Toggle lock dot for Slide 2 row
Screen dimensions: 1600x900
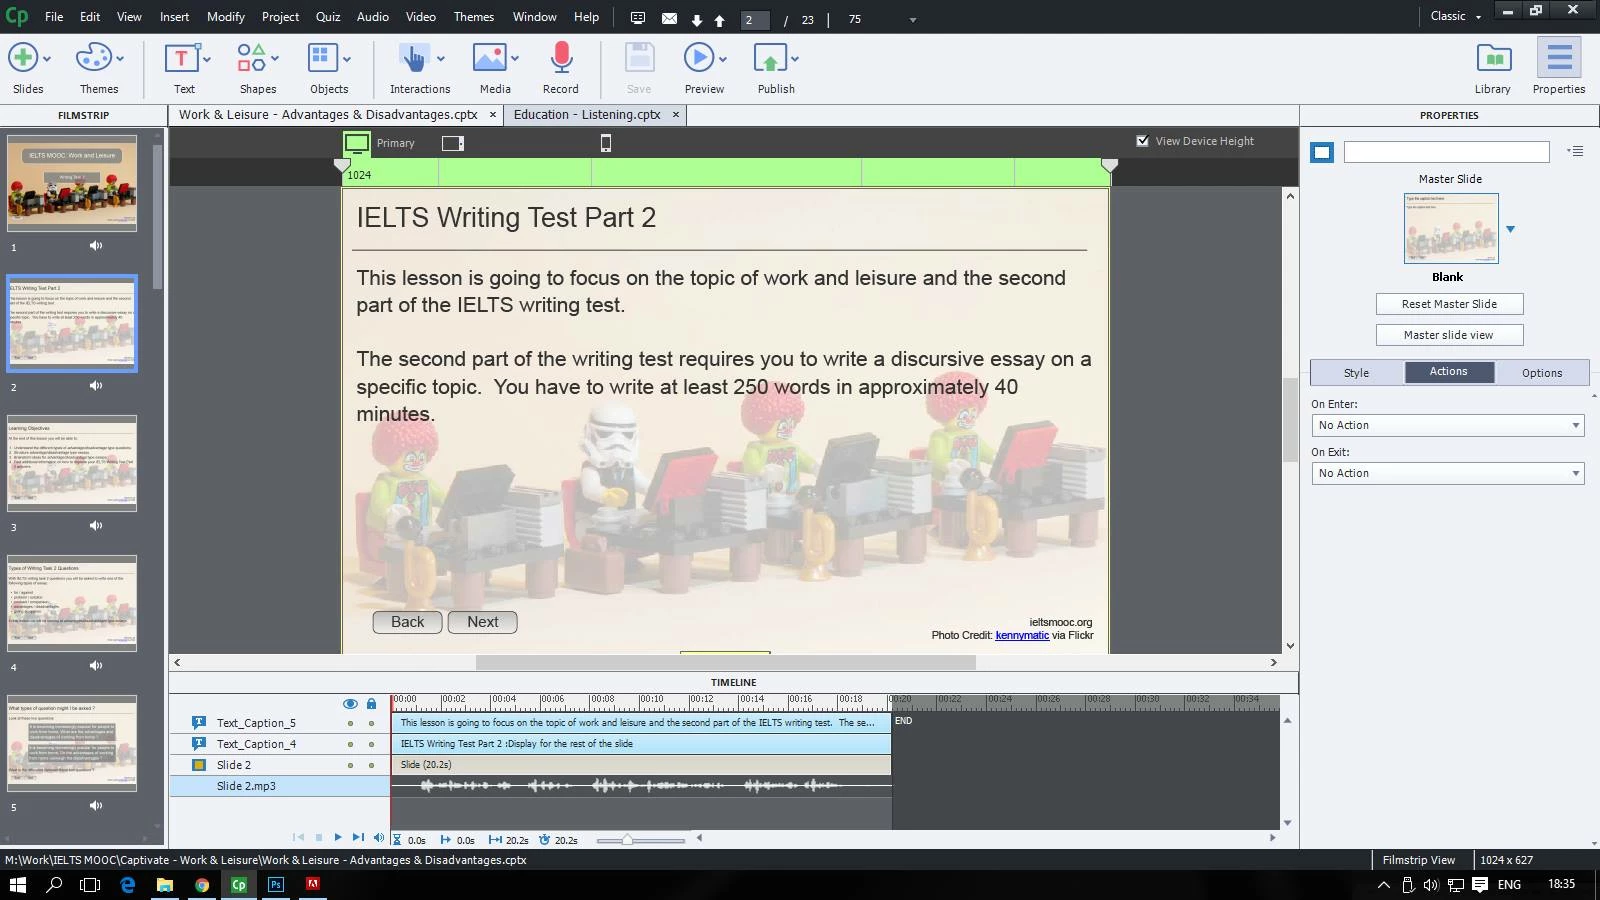pos(371,765)
